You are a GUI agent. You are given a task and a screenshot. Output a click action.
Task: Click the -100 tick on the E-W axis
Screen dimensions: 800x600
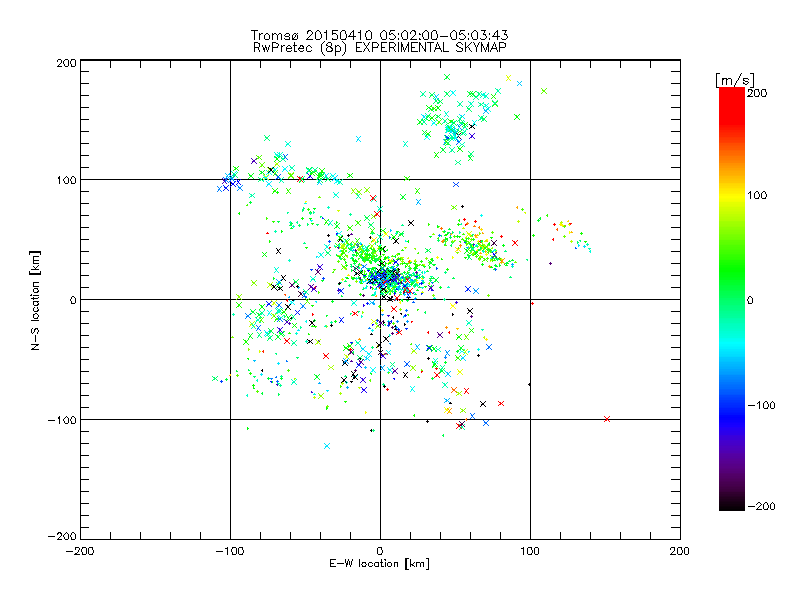[230, 551]
